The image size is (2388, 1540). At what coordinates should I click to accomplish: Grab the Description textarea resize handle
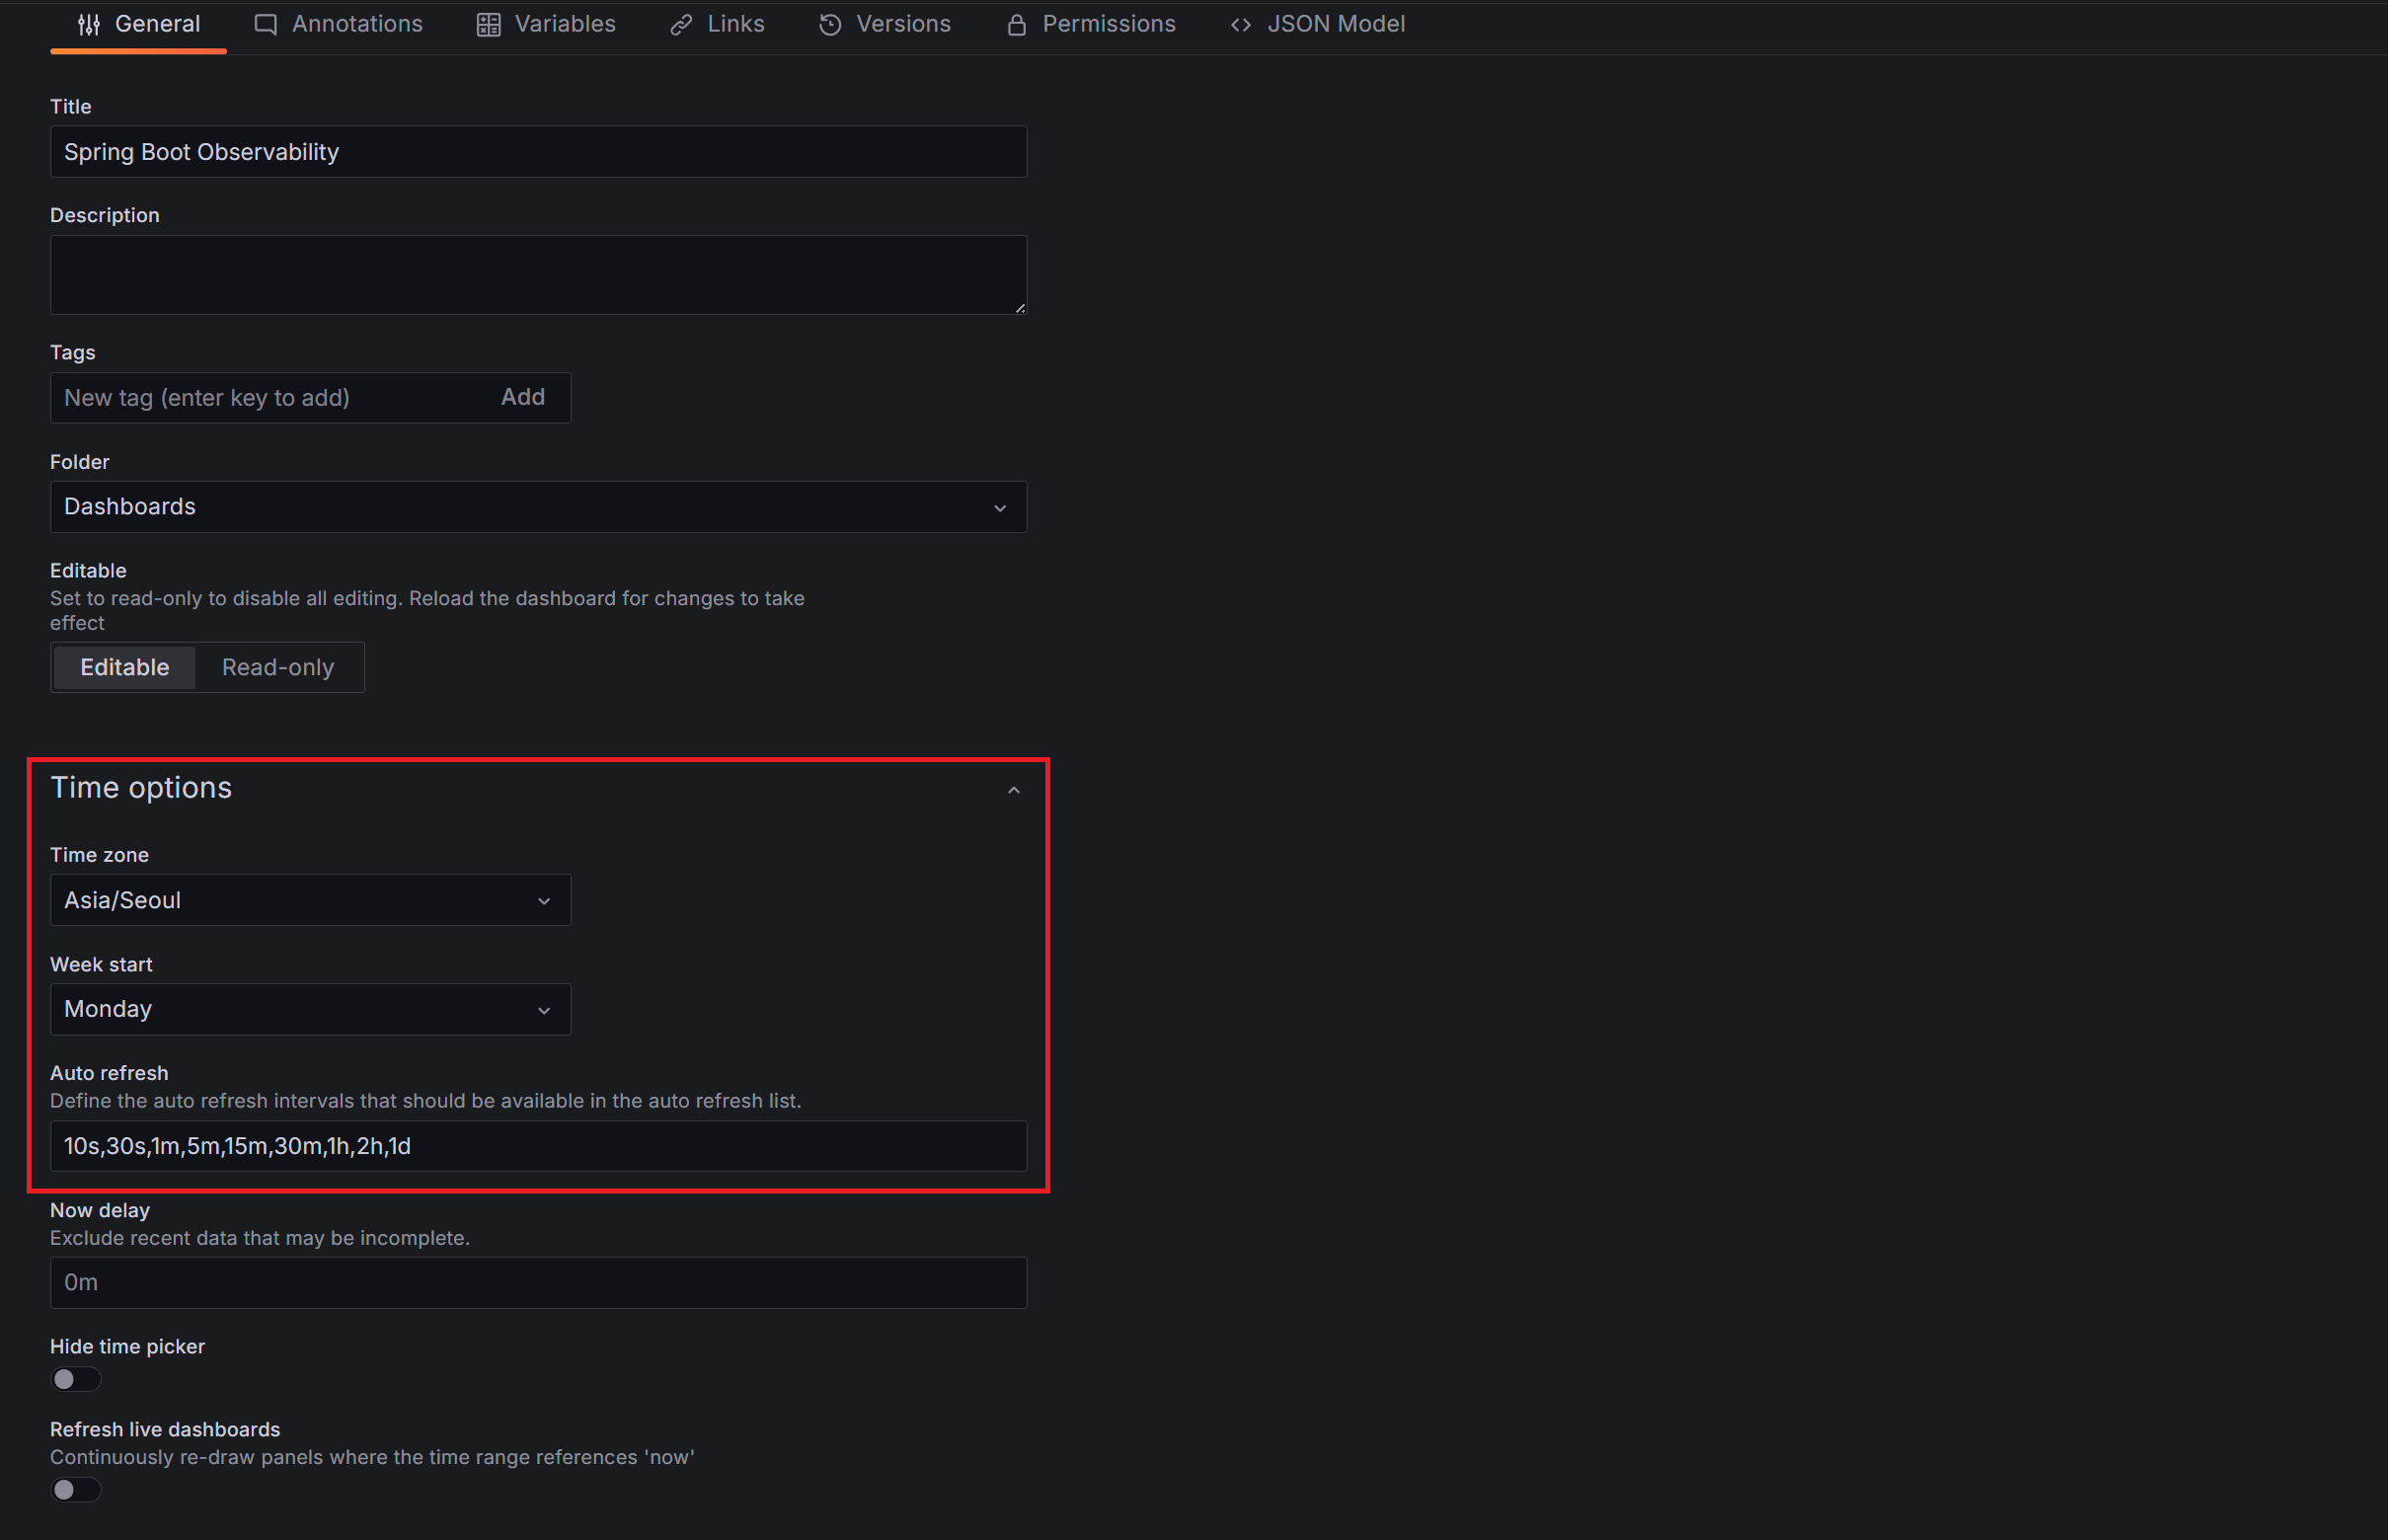pos(1020,308)
